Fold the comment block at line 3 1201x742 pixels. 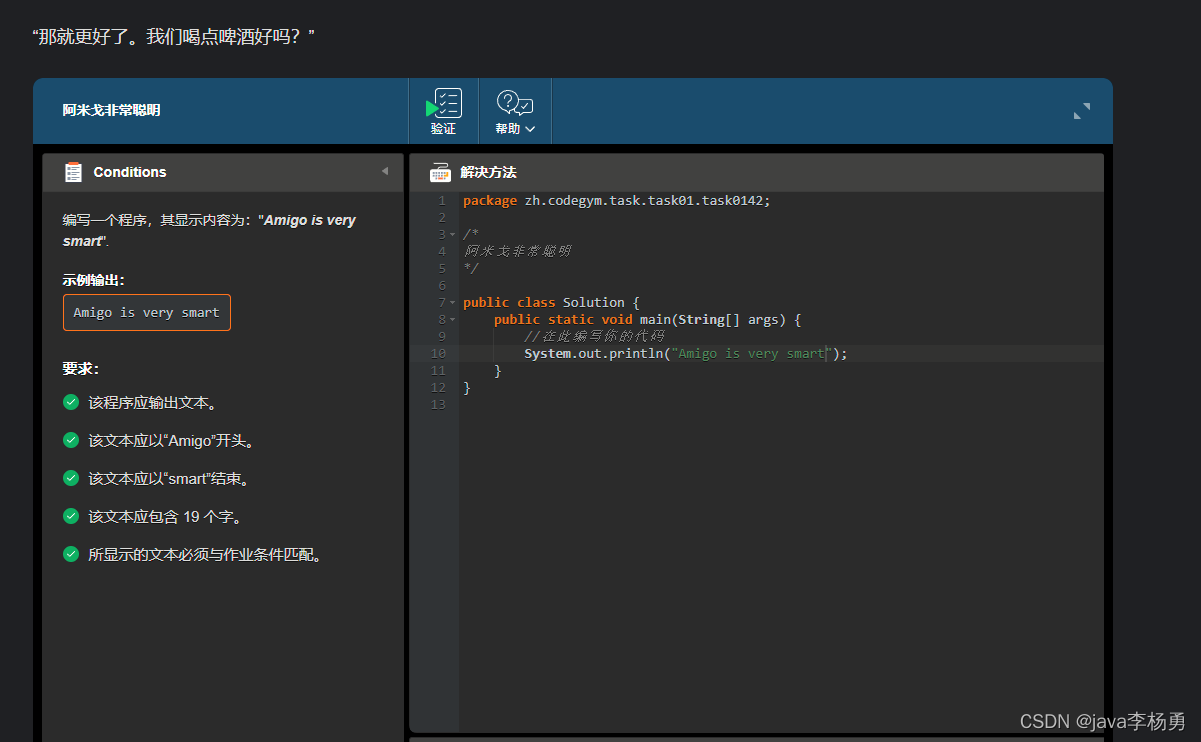(452, 235)
